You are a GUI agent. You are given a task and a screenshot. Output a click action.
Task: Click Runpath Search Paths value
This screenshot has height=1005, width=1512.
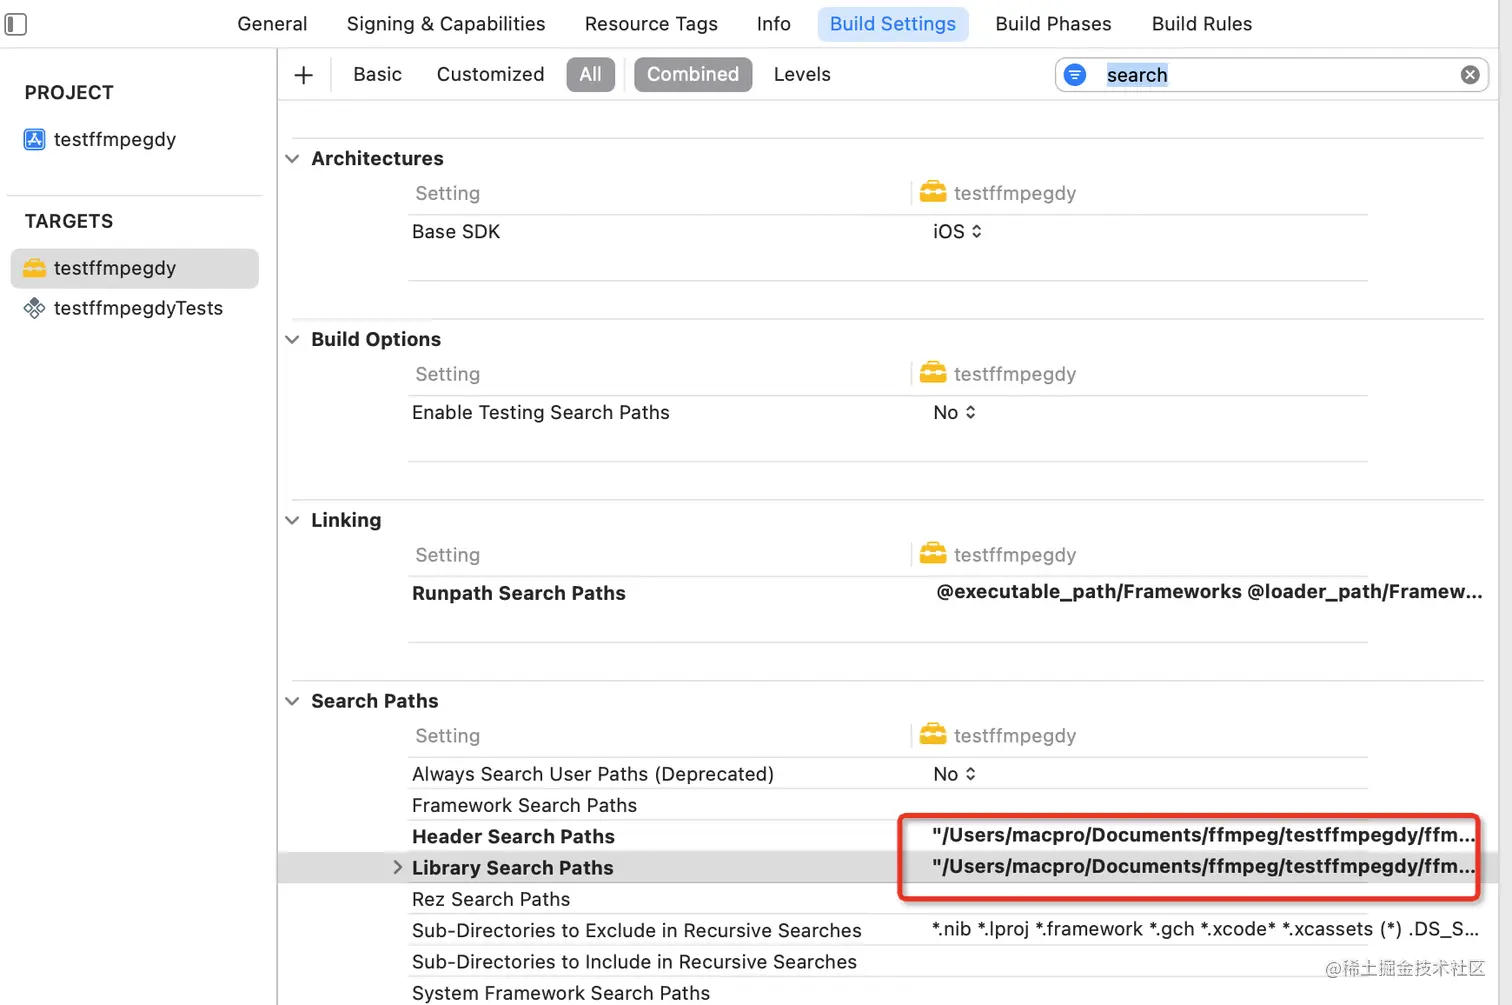tap(1209, 592)
